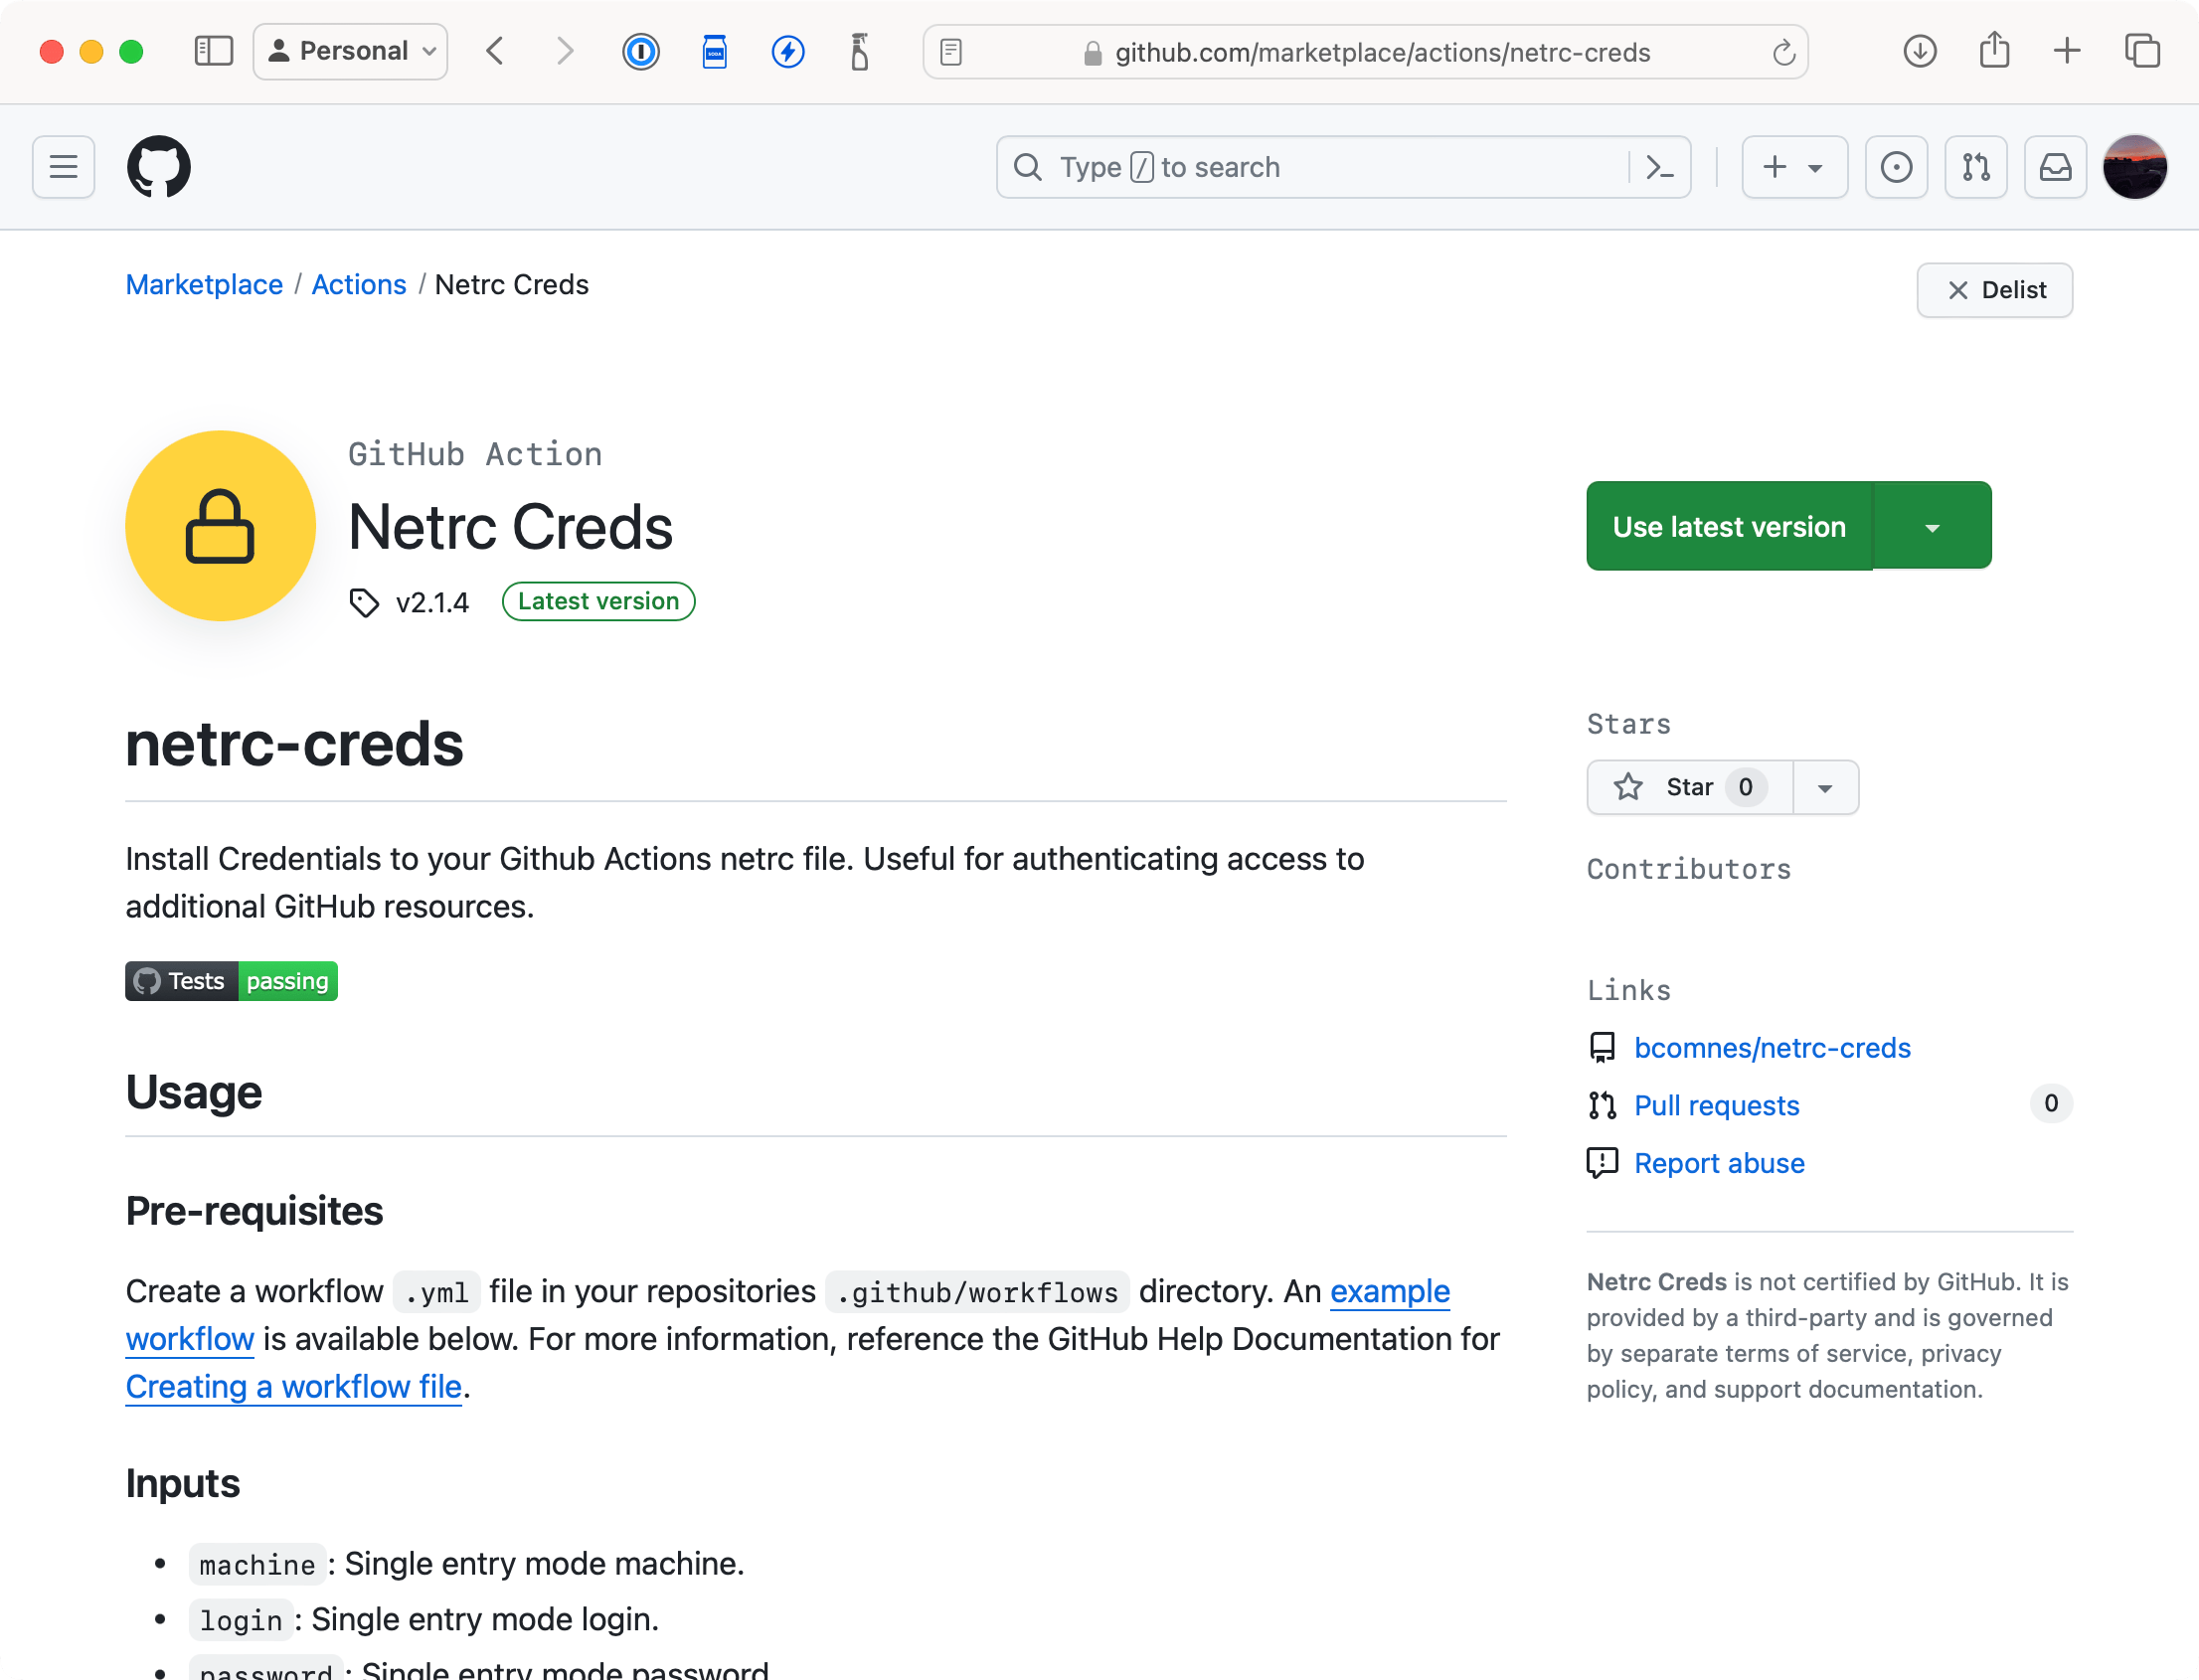Open the Pull requests link in Links
Screen dimensions: 2199x1680
point(1716,1106)
